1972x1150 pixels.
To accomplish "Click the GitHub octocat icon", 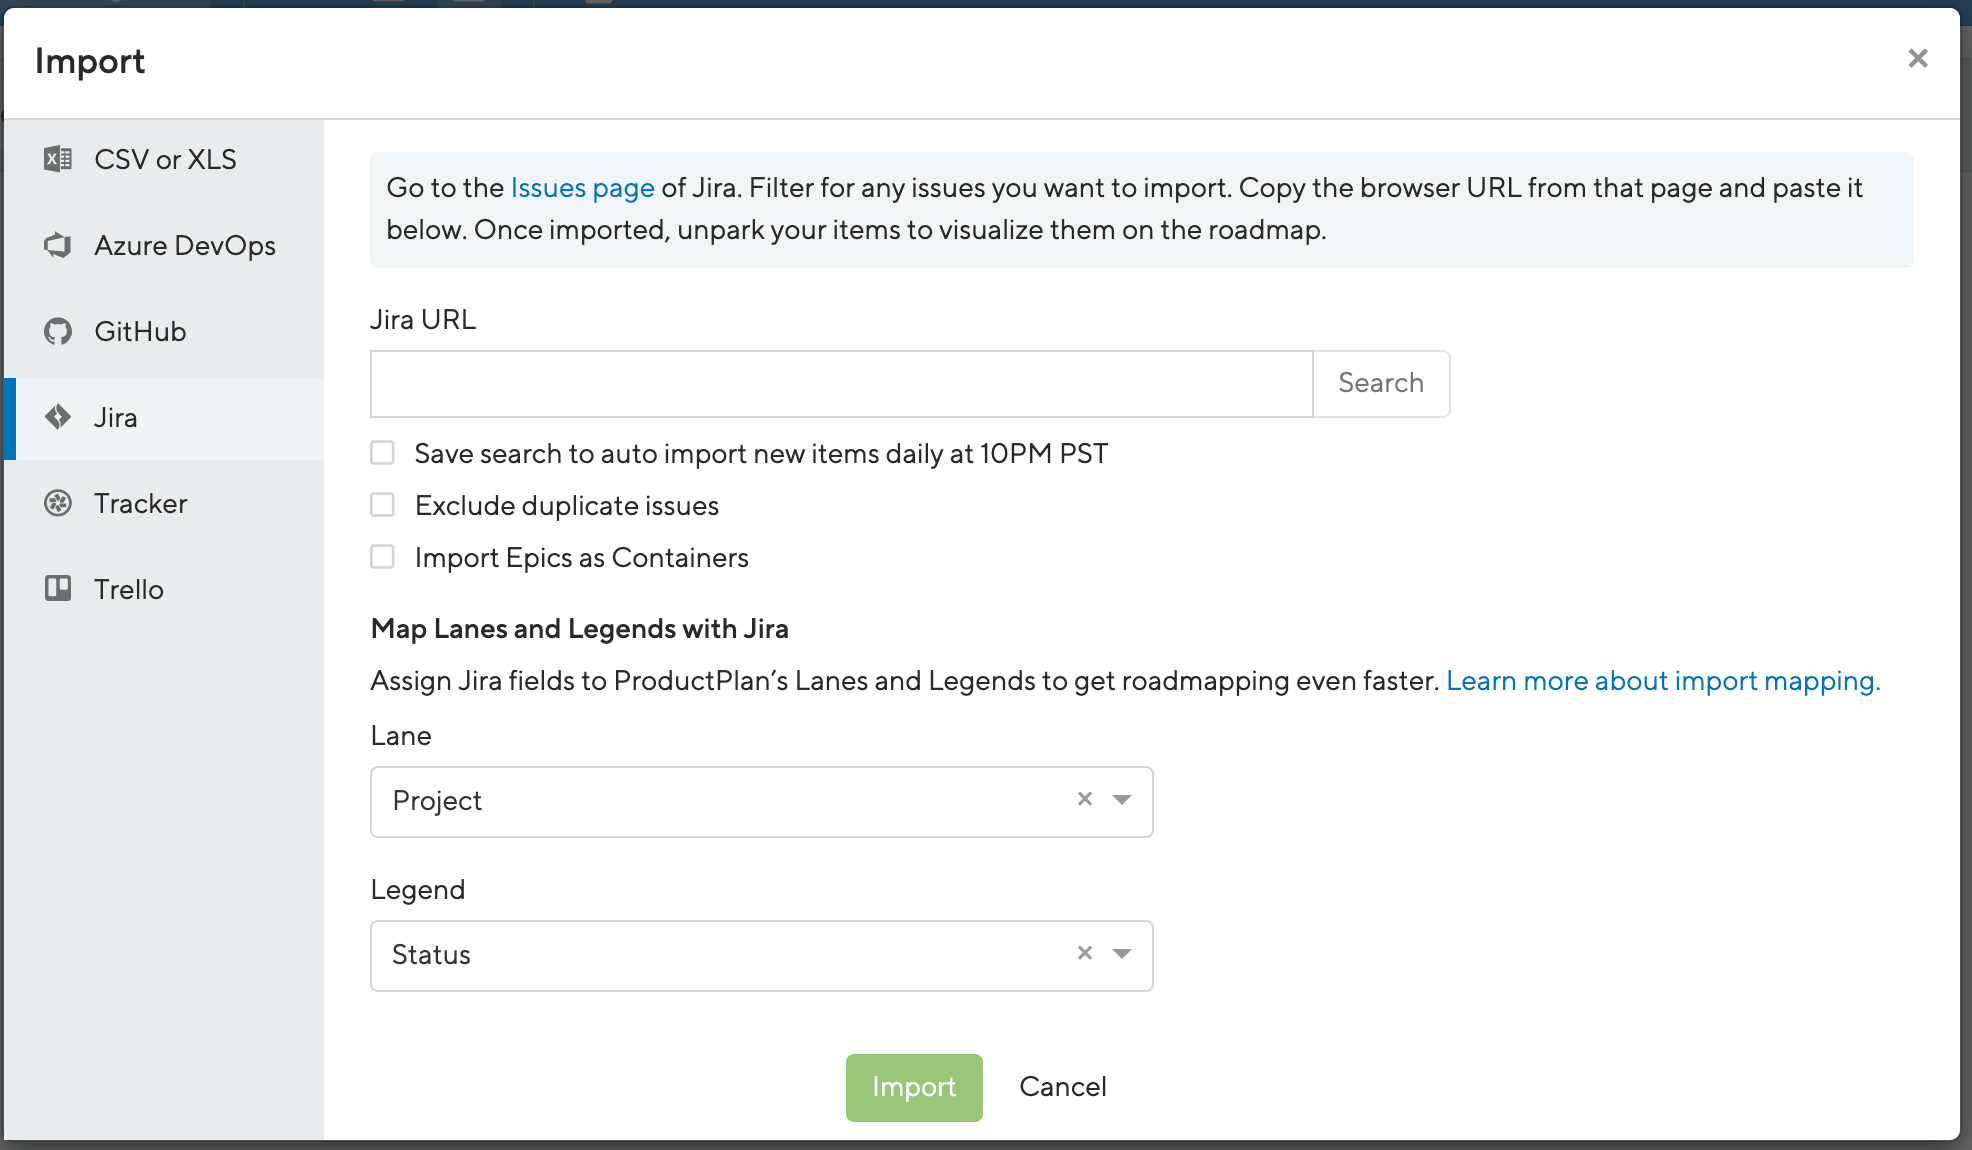I will (x=58, y=331).
